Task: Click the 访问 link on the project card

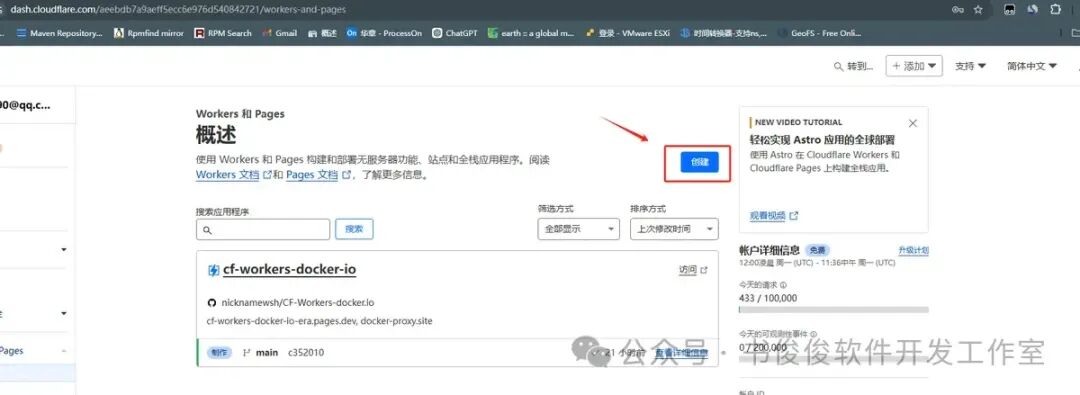Action: 687,270
